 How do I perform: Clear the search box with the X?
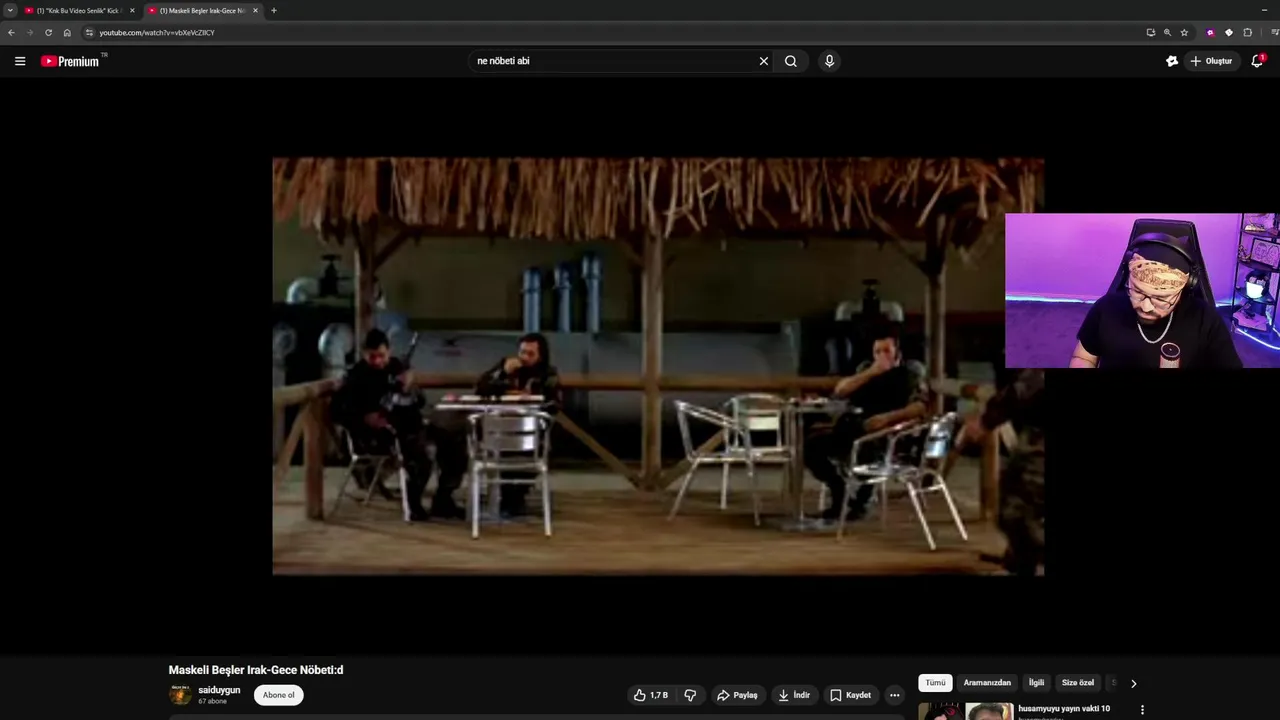(x=764, y=61)
